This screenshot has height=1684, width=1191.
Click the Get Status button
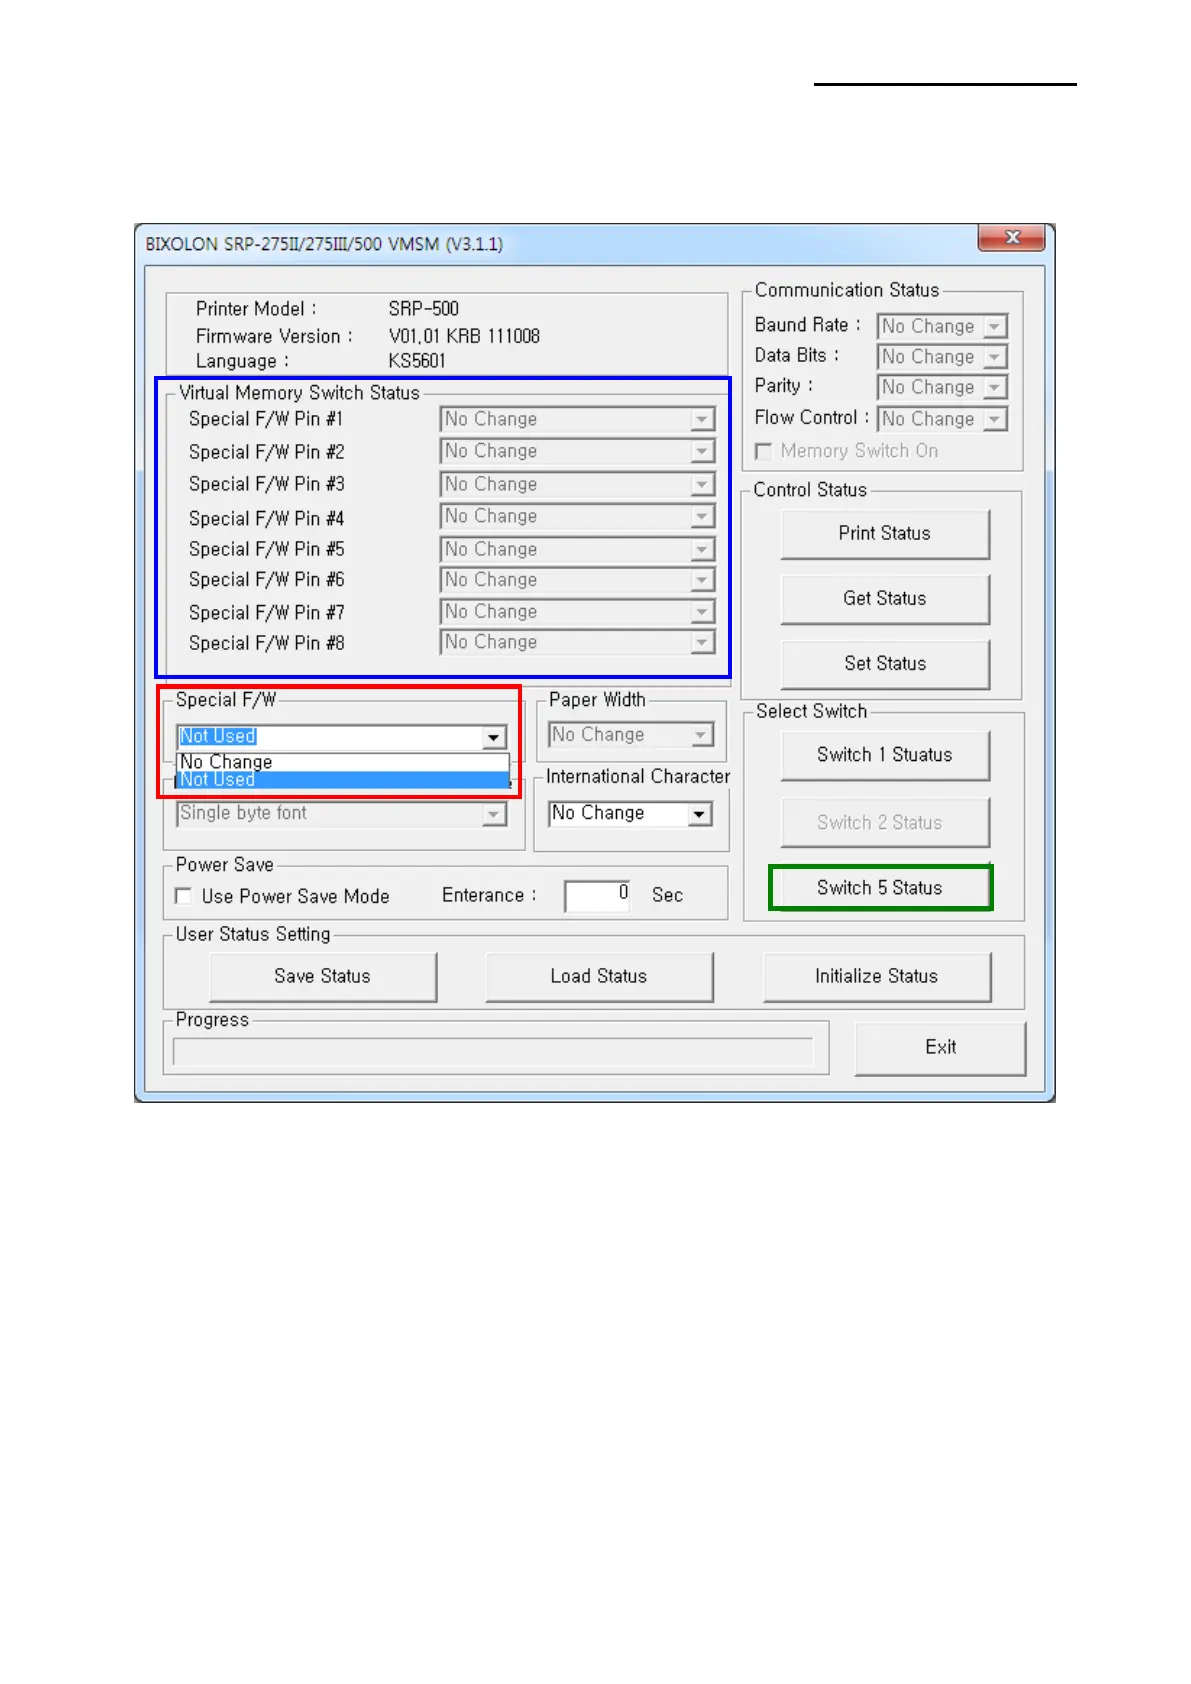(885, 599)
